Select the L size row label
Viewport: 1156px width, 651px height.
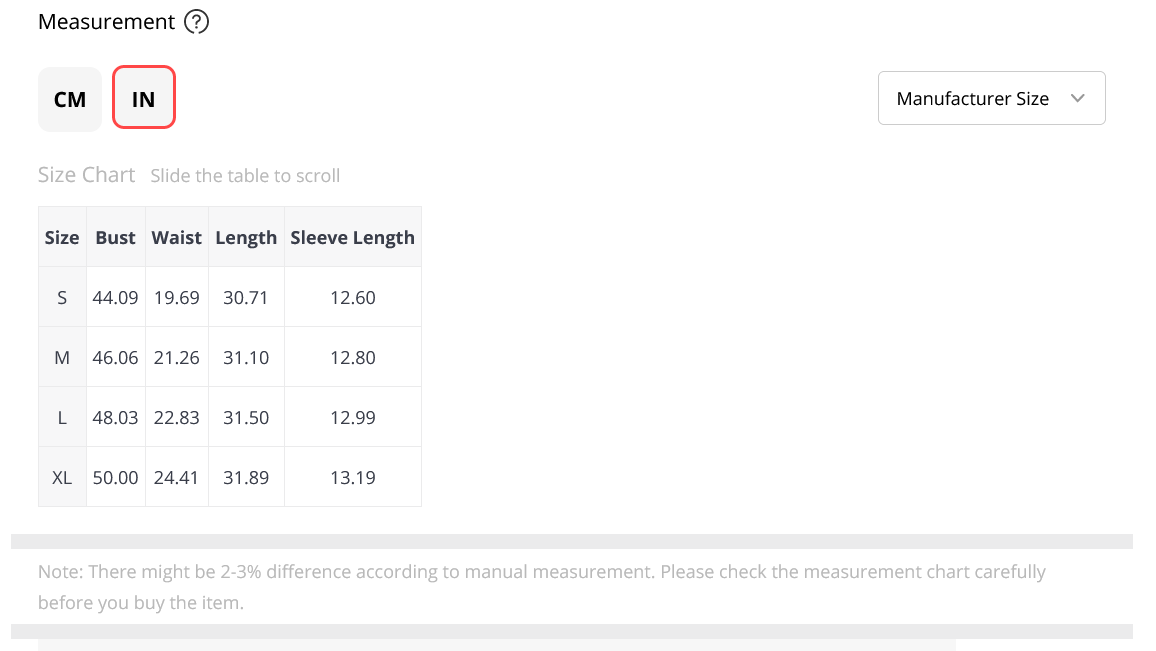point(62,417)
